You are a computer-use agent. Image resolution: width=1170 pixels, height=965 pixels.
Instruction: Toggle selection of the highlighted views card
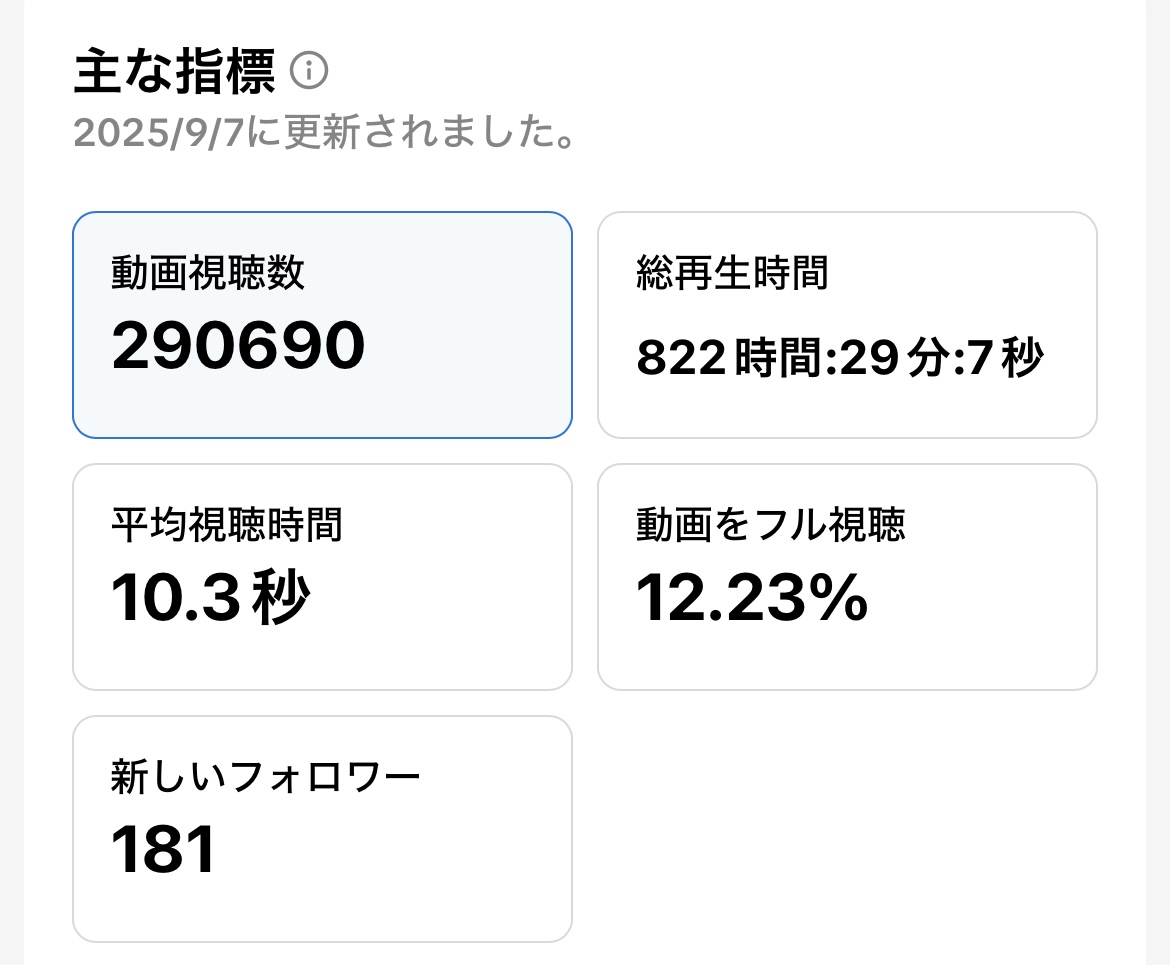tap(322, 324)
